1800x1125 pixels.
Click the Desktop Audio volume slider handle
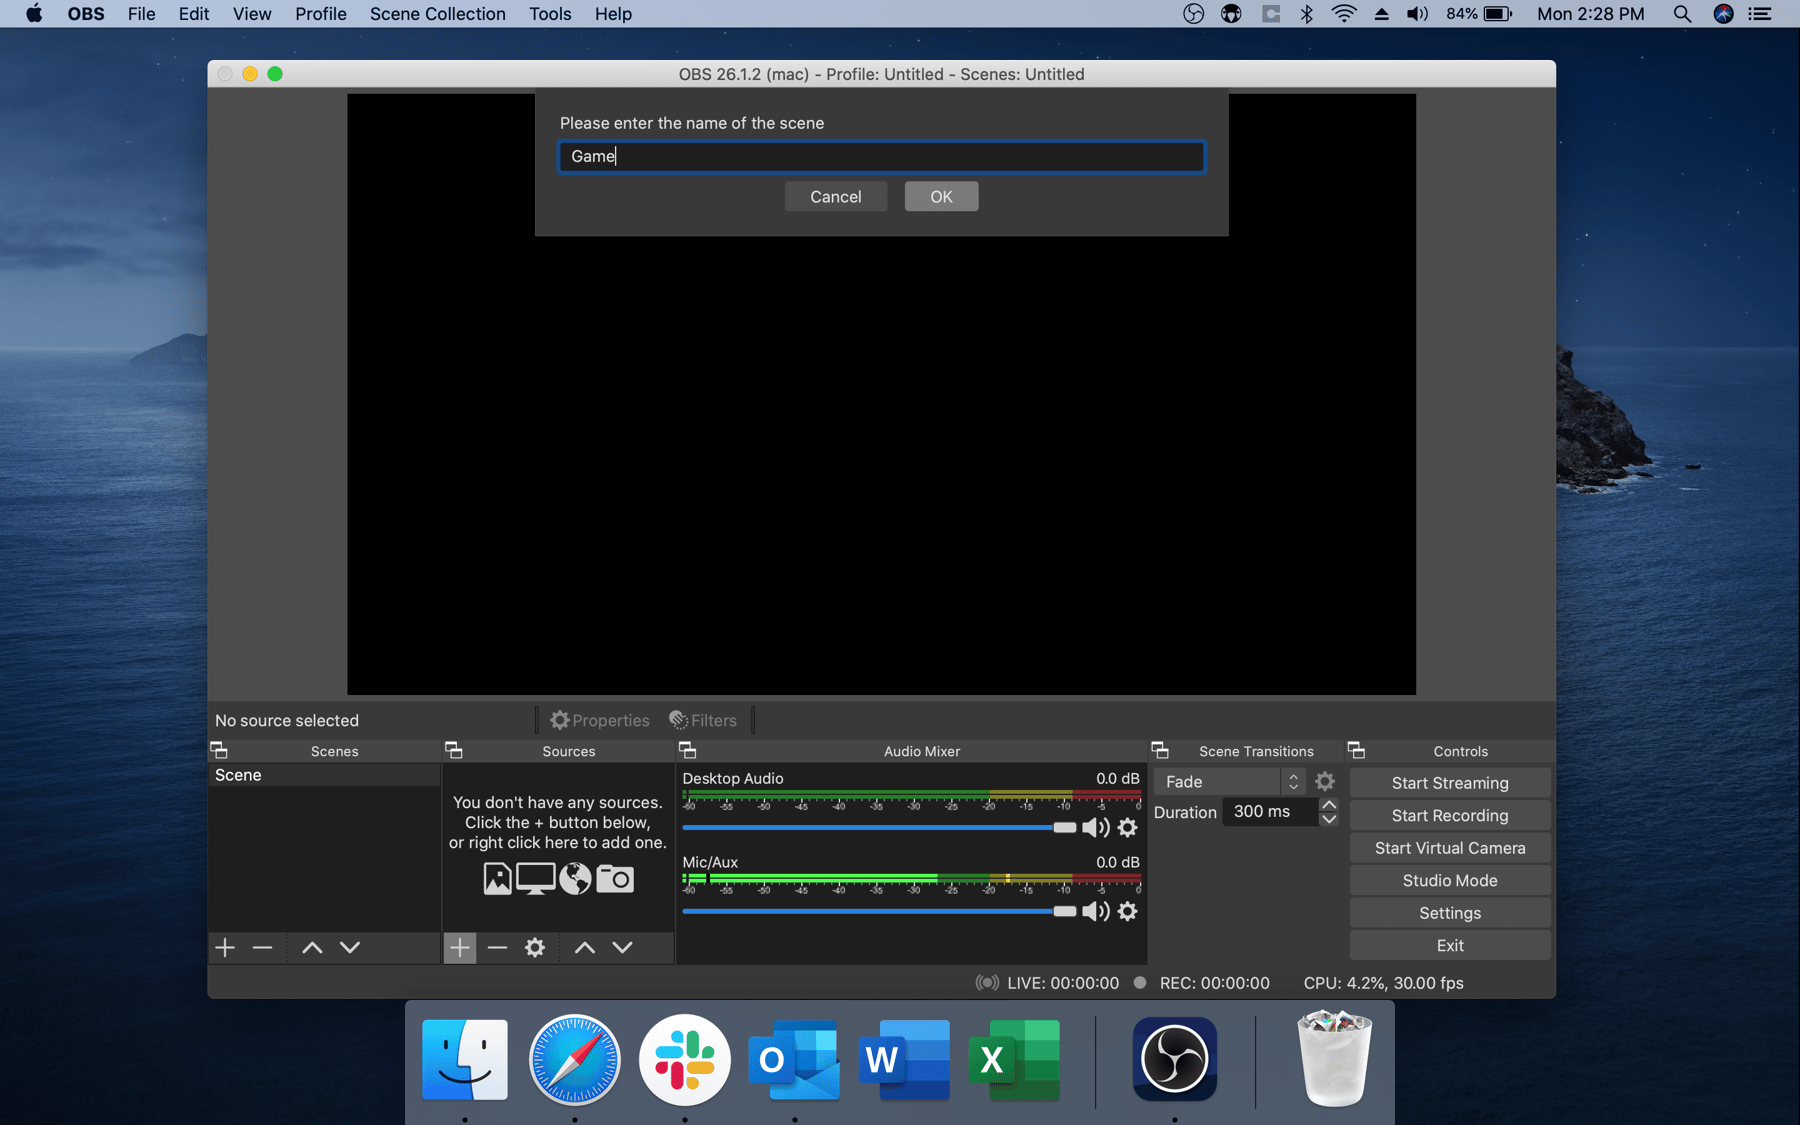[x=1064, y=827]
